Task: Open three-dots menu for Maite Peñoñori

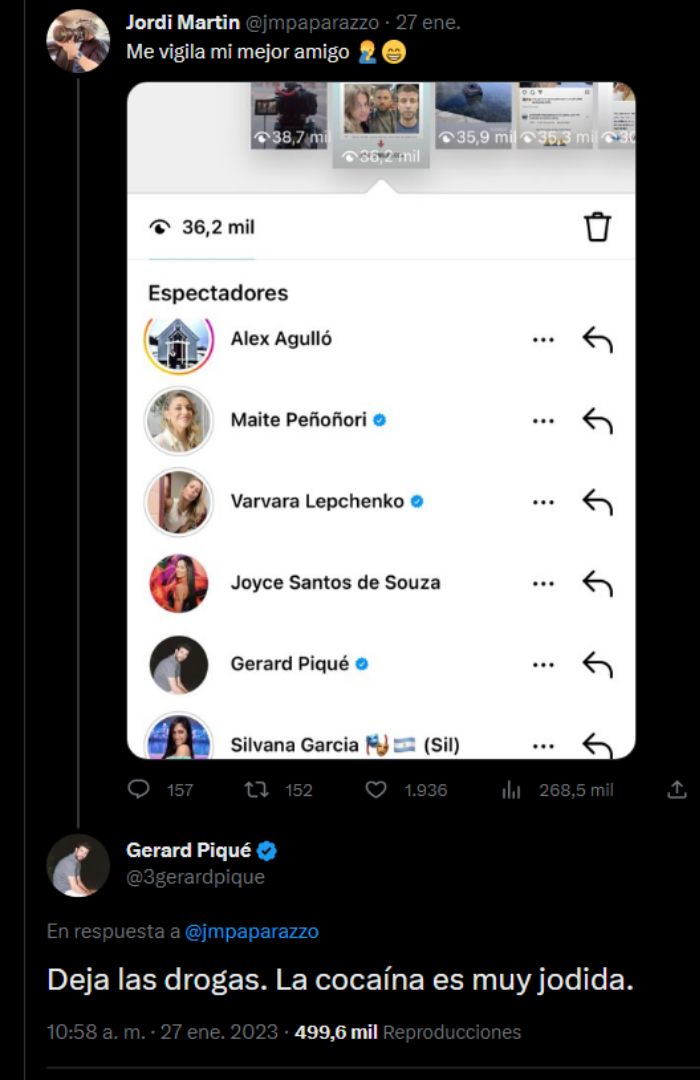Action: pos(543,421)
